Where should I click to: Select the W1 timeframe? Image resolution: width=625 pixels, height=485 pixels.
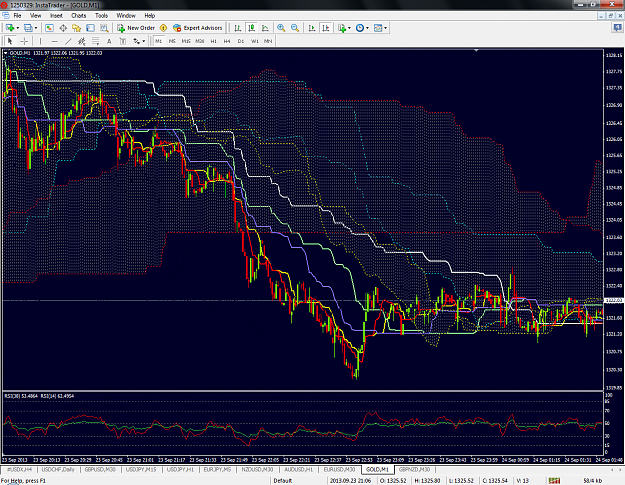click(255, 41)
